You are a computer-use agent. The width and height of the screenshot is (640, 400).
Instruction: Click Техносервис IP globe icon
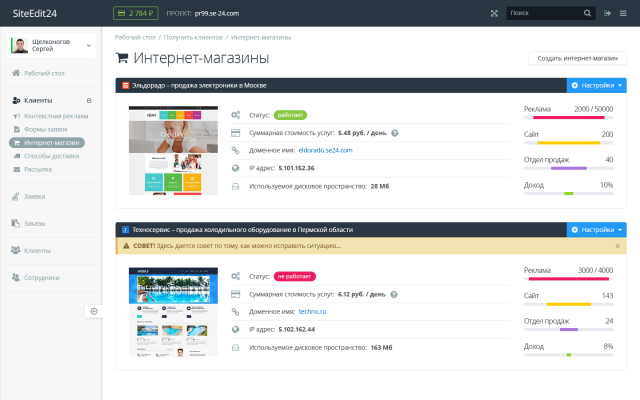(236, 329)
